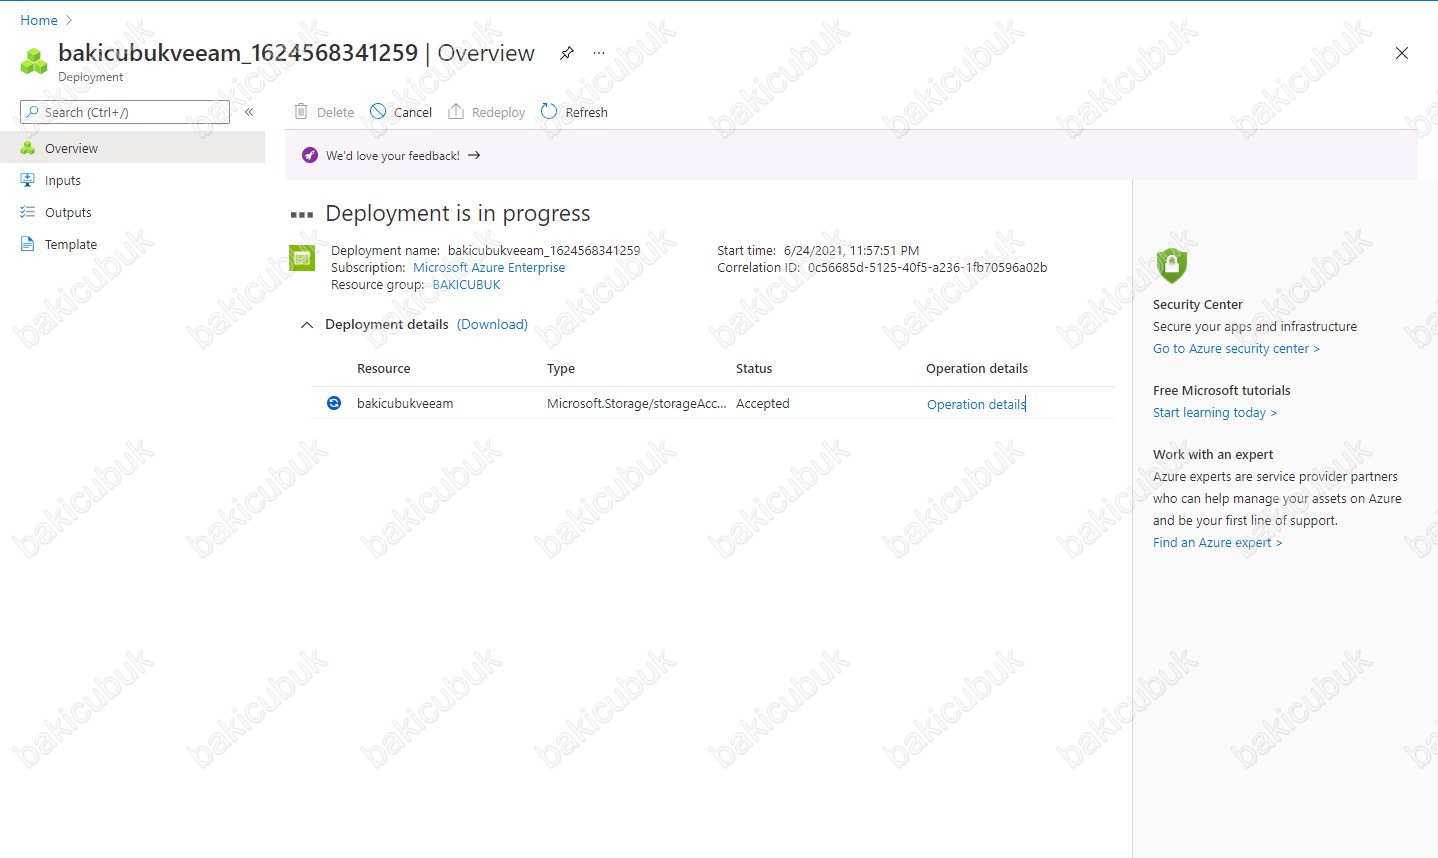Focus the Search (Ctrl+/) field
The width and height of the screenshot is (1438, 858).
point(125,112)
